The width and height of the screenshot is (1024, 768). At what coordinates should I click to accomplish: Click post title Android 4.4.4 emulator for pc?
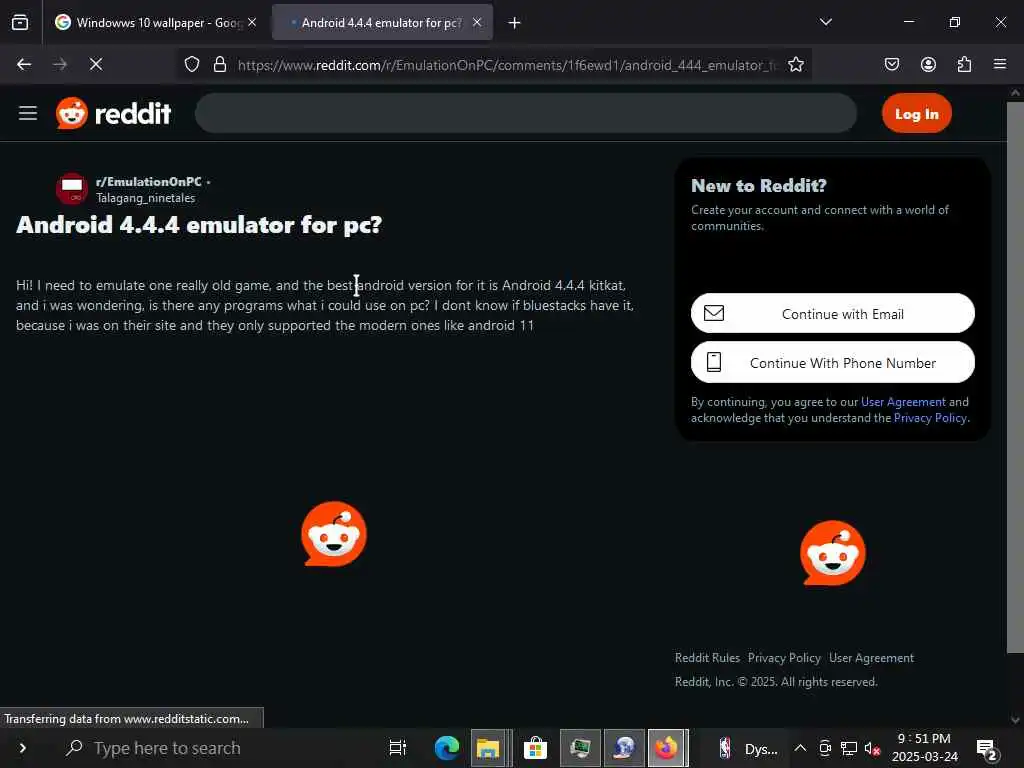[199, 225]
